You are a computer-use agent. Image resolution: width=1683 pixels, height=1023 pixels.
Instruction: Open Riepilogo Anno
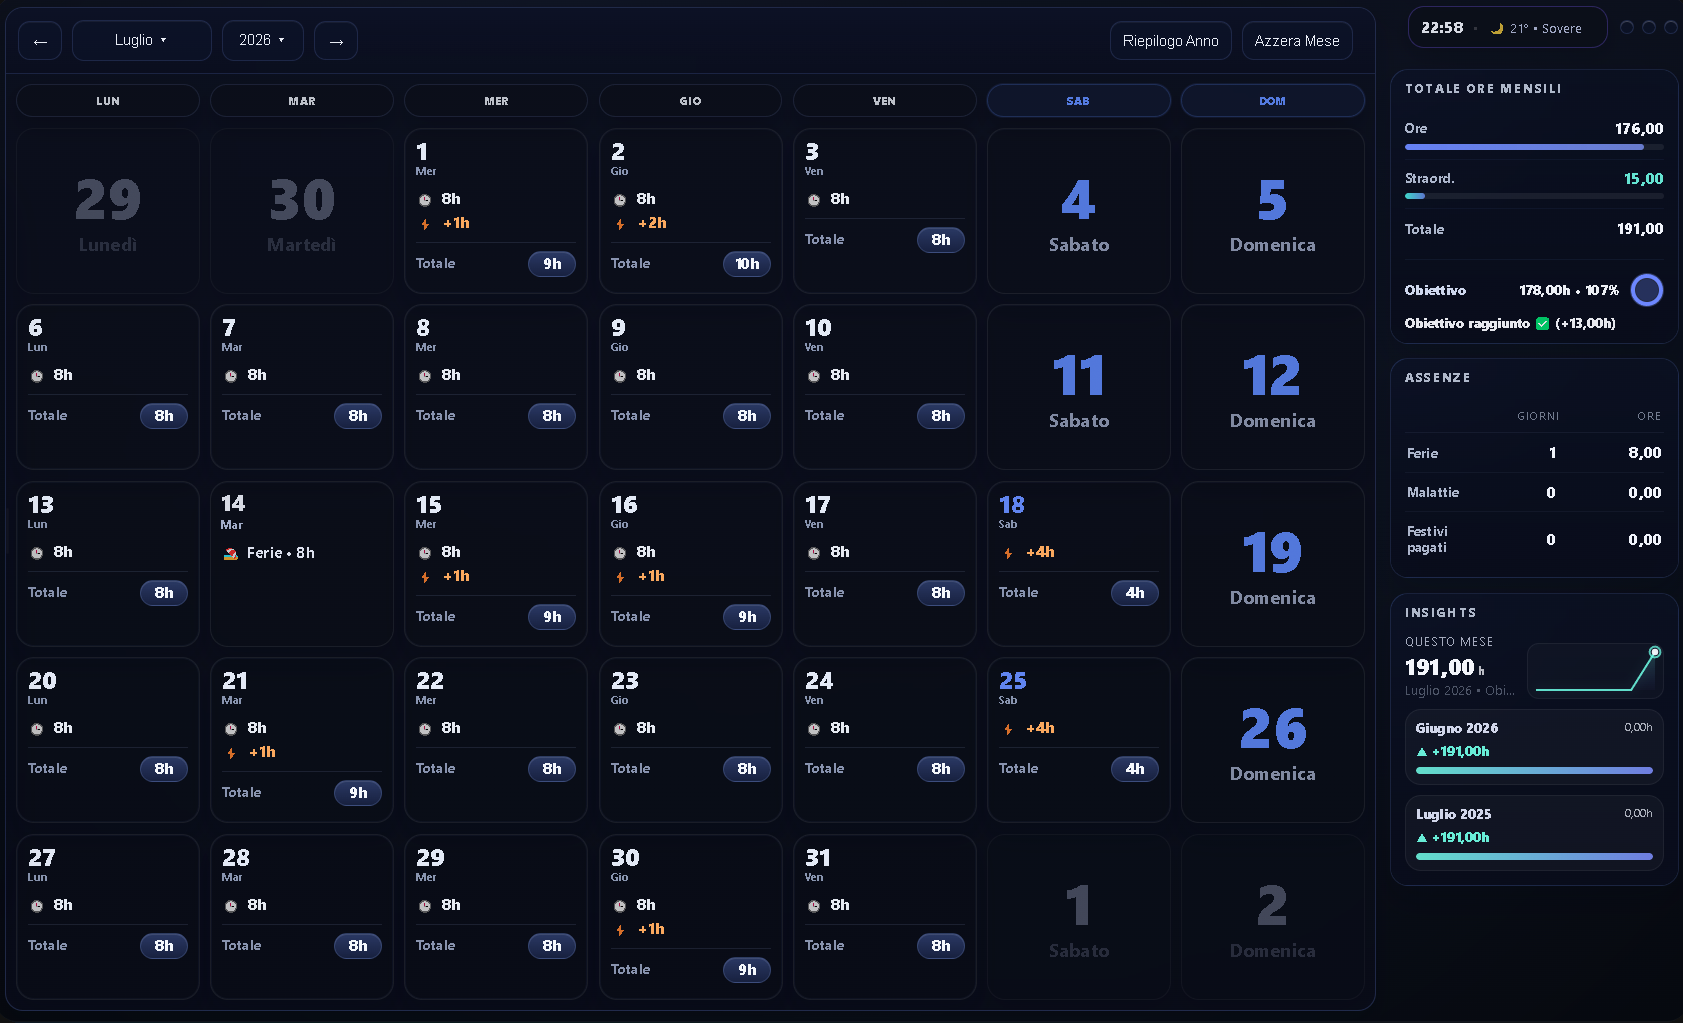tap(1170, 41)
